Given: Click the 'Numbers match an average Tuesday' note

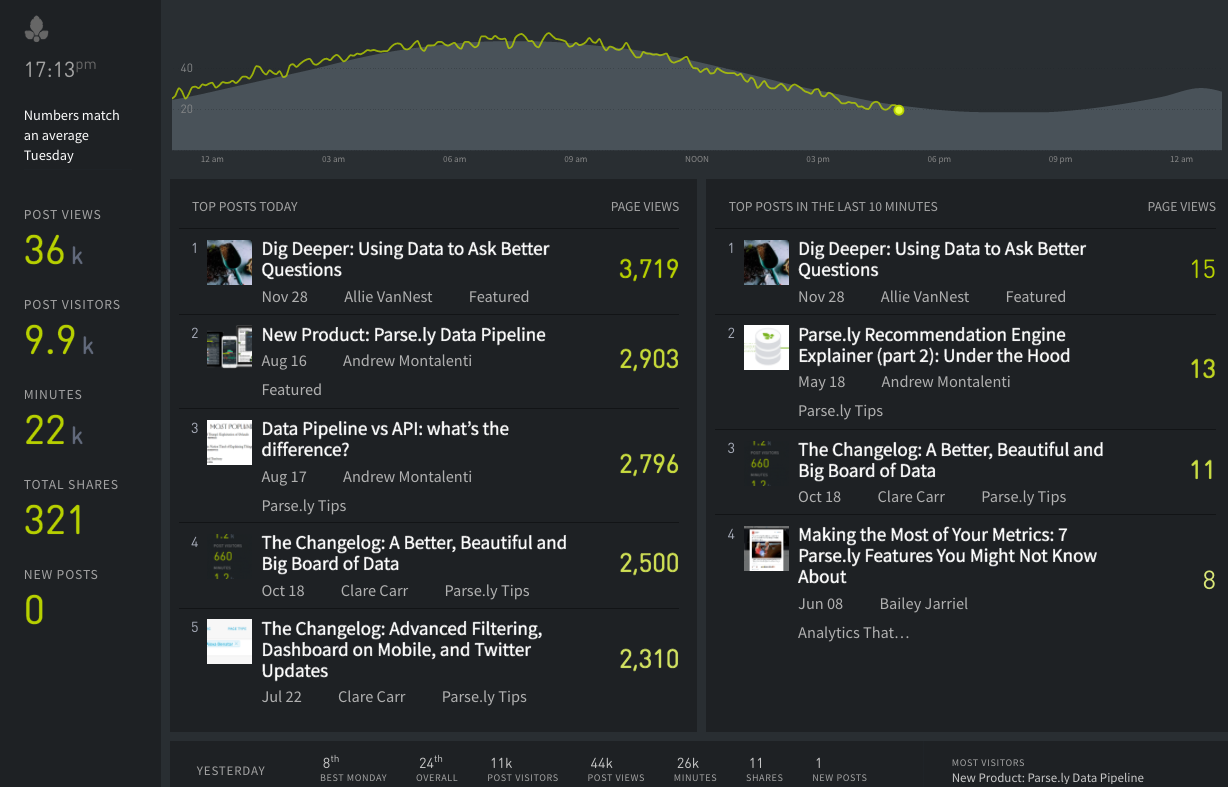Looking at the screenshot, I should 72,135.
